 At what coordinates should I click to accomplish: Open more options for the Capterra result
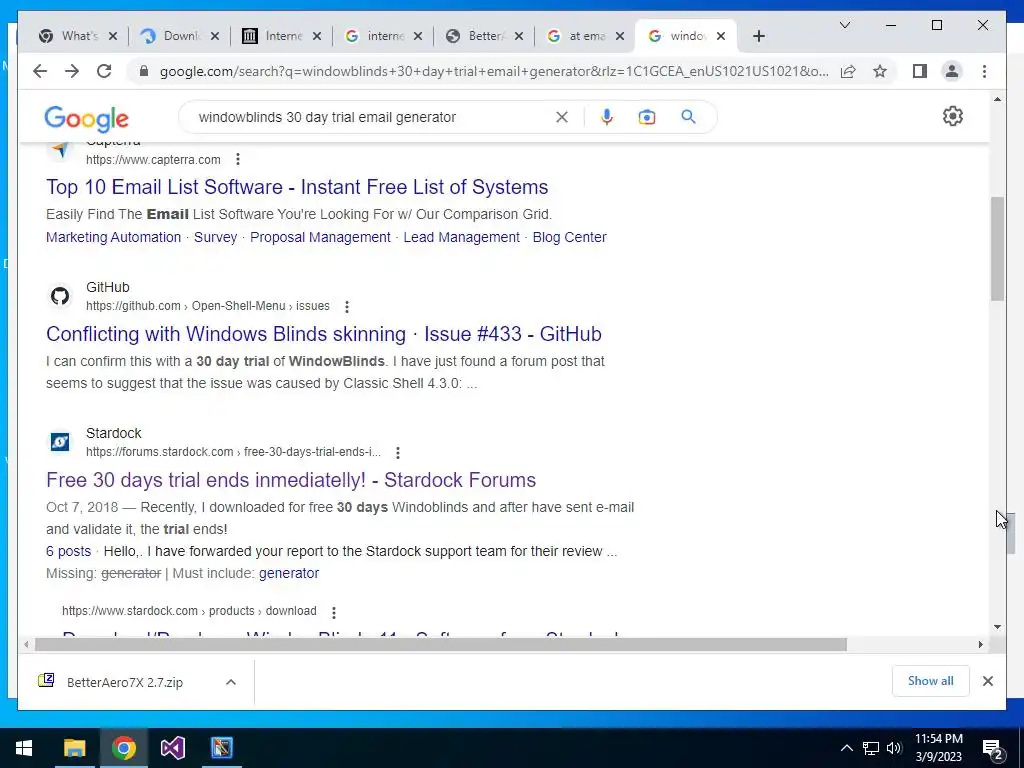tap(238, 159)
